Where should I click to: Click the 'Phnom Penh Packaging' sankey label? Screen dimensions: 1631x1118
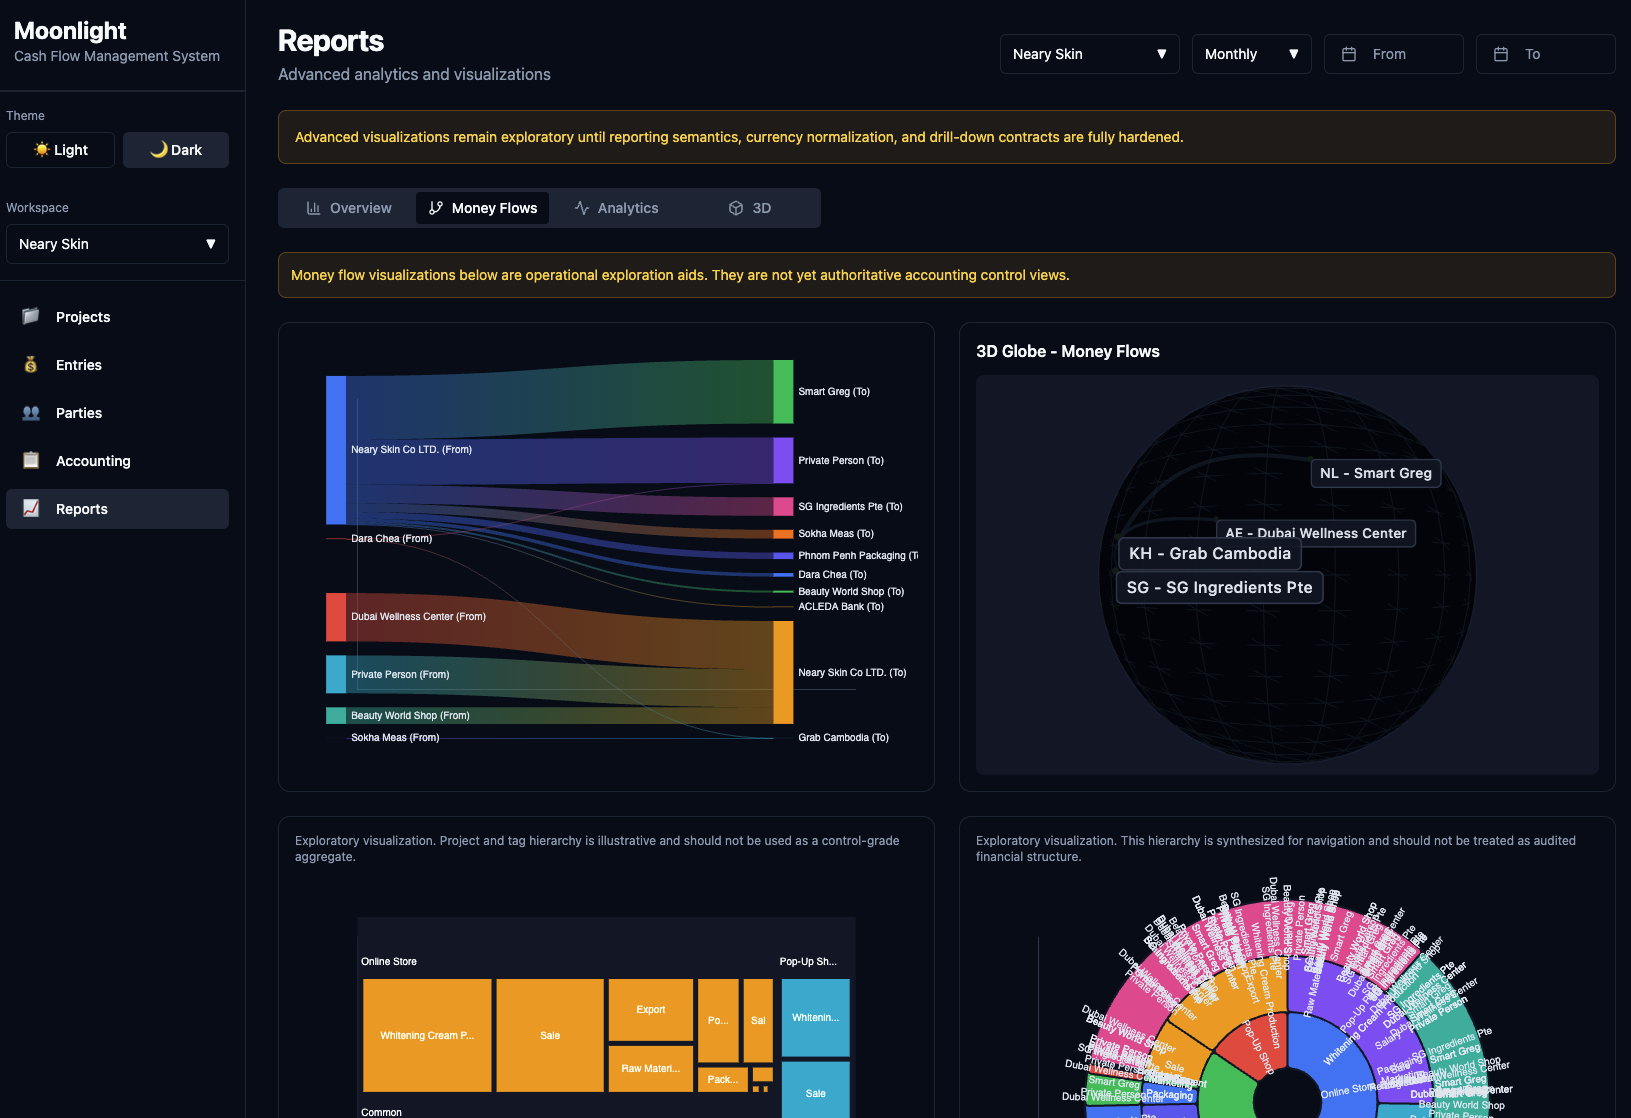coord(857,555)
